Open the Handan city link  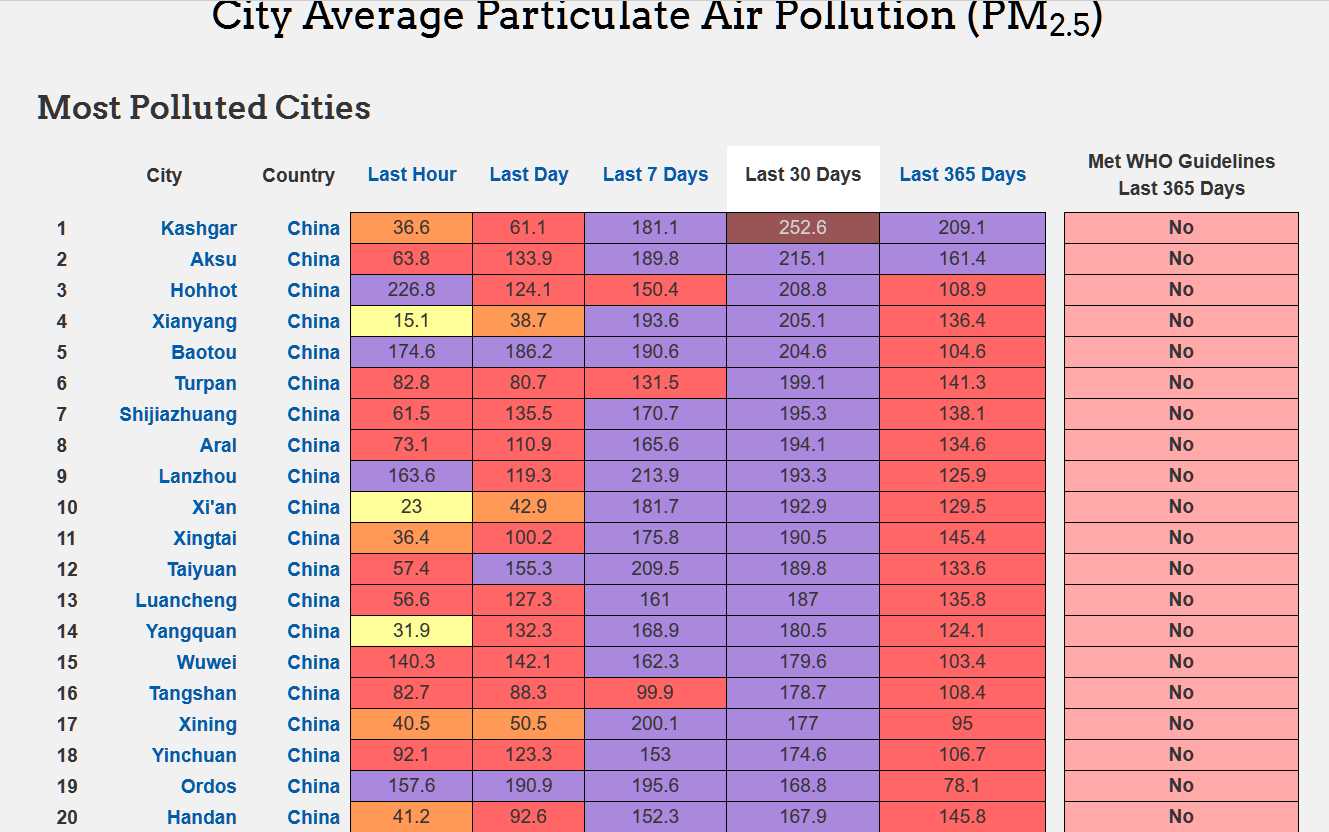click(202, 817)
